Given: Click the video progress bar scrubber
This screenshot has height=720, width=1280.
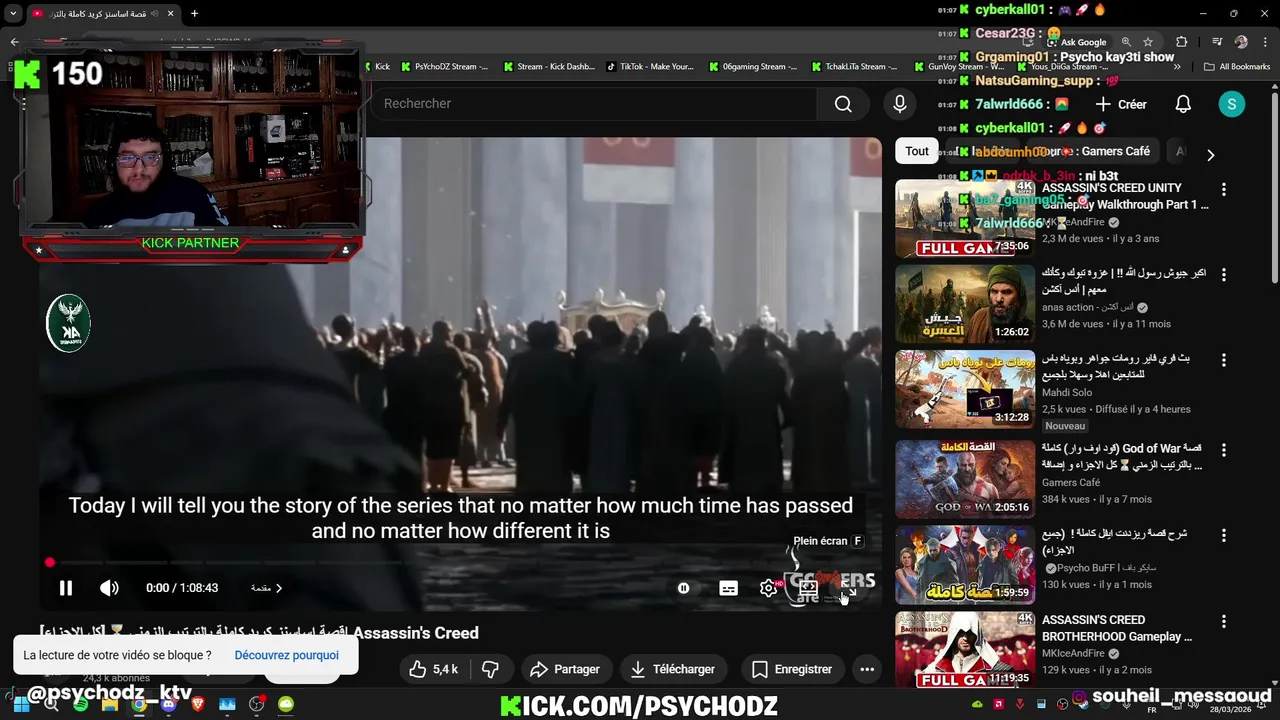Looking at the screenshot, I should click(50, 562).
